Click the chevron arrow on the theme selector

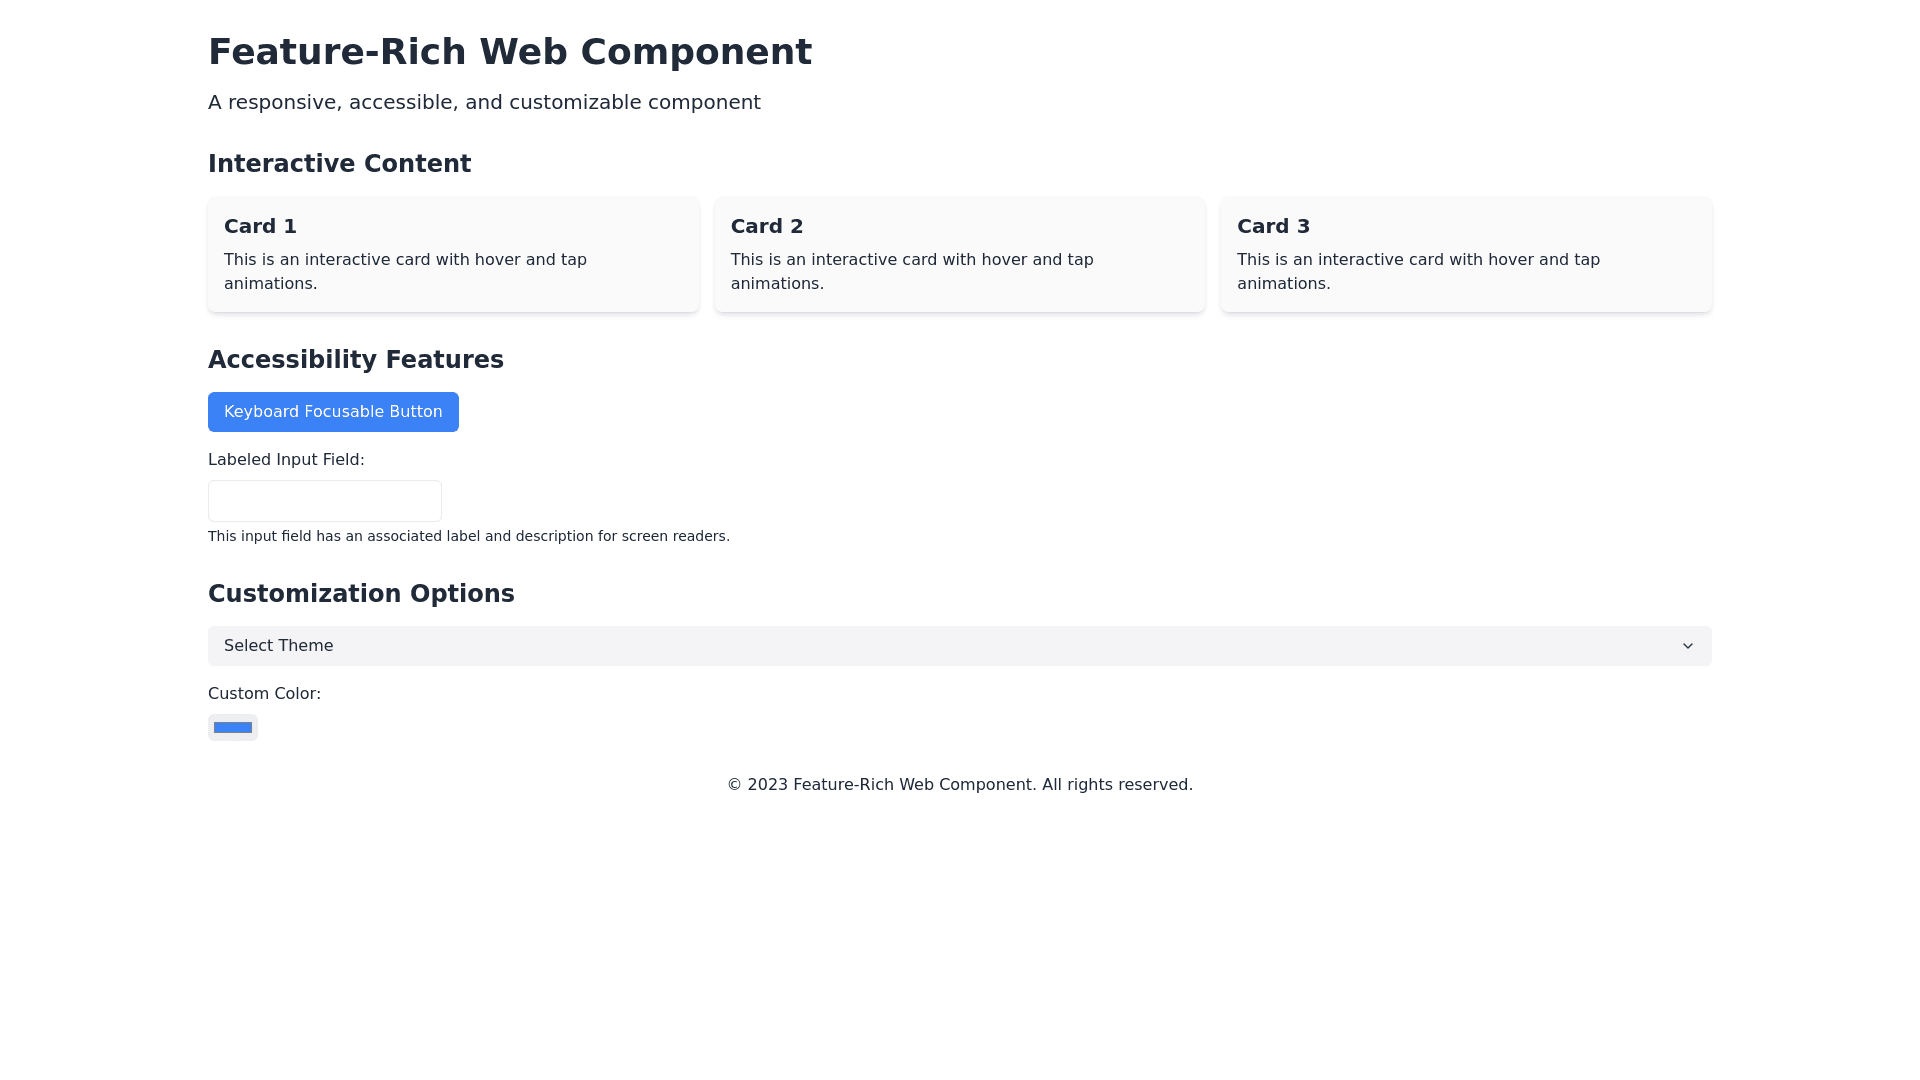(1687, 646)
